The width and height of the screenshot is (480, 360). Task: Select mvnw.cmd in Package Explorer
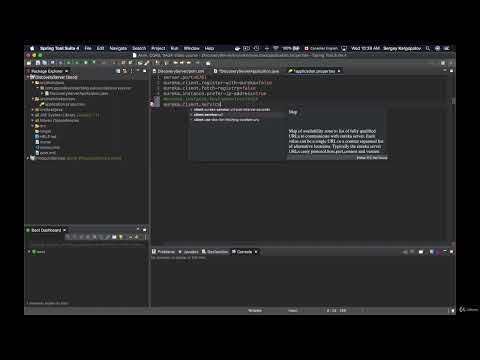48,147
